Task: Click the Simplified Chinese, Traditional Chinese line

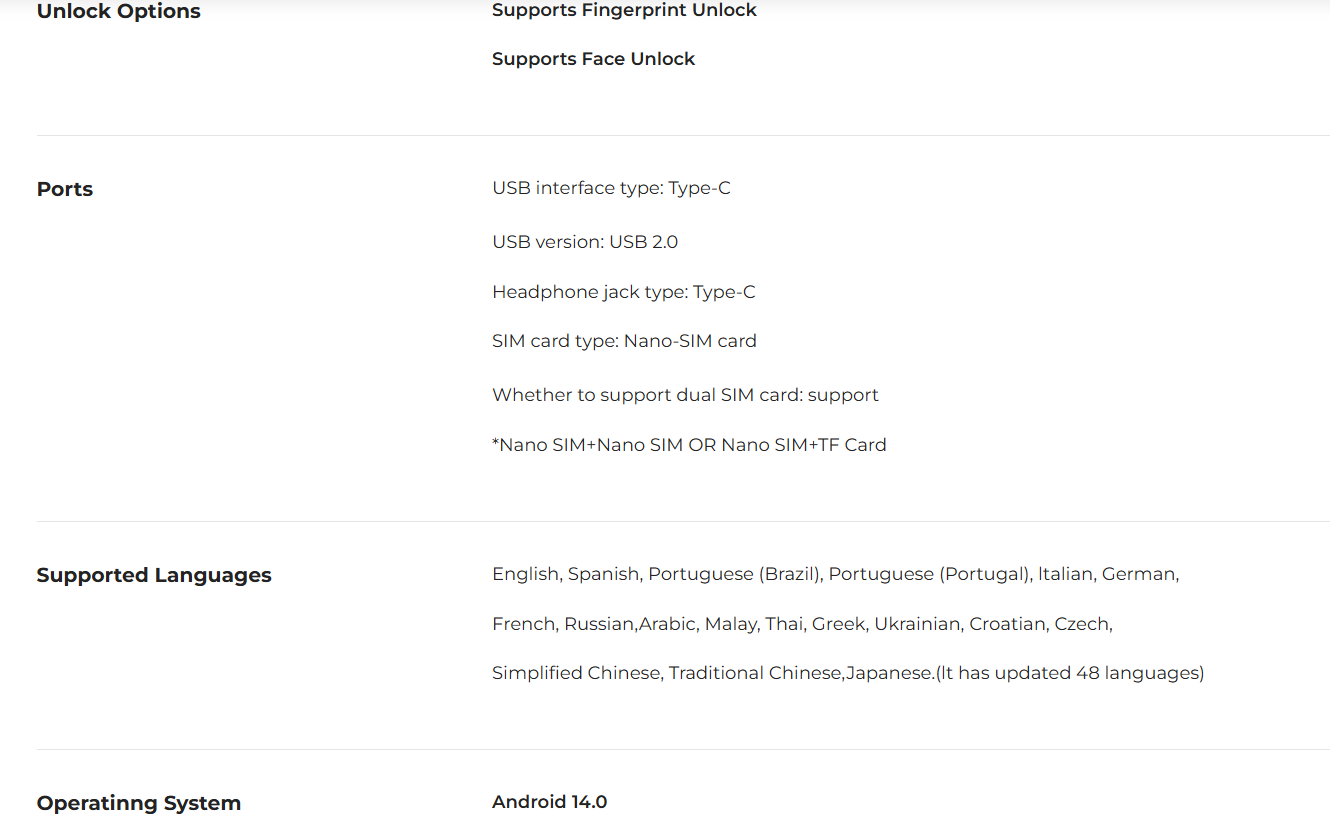Action: (x=848, y=673)
